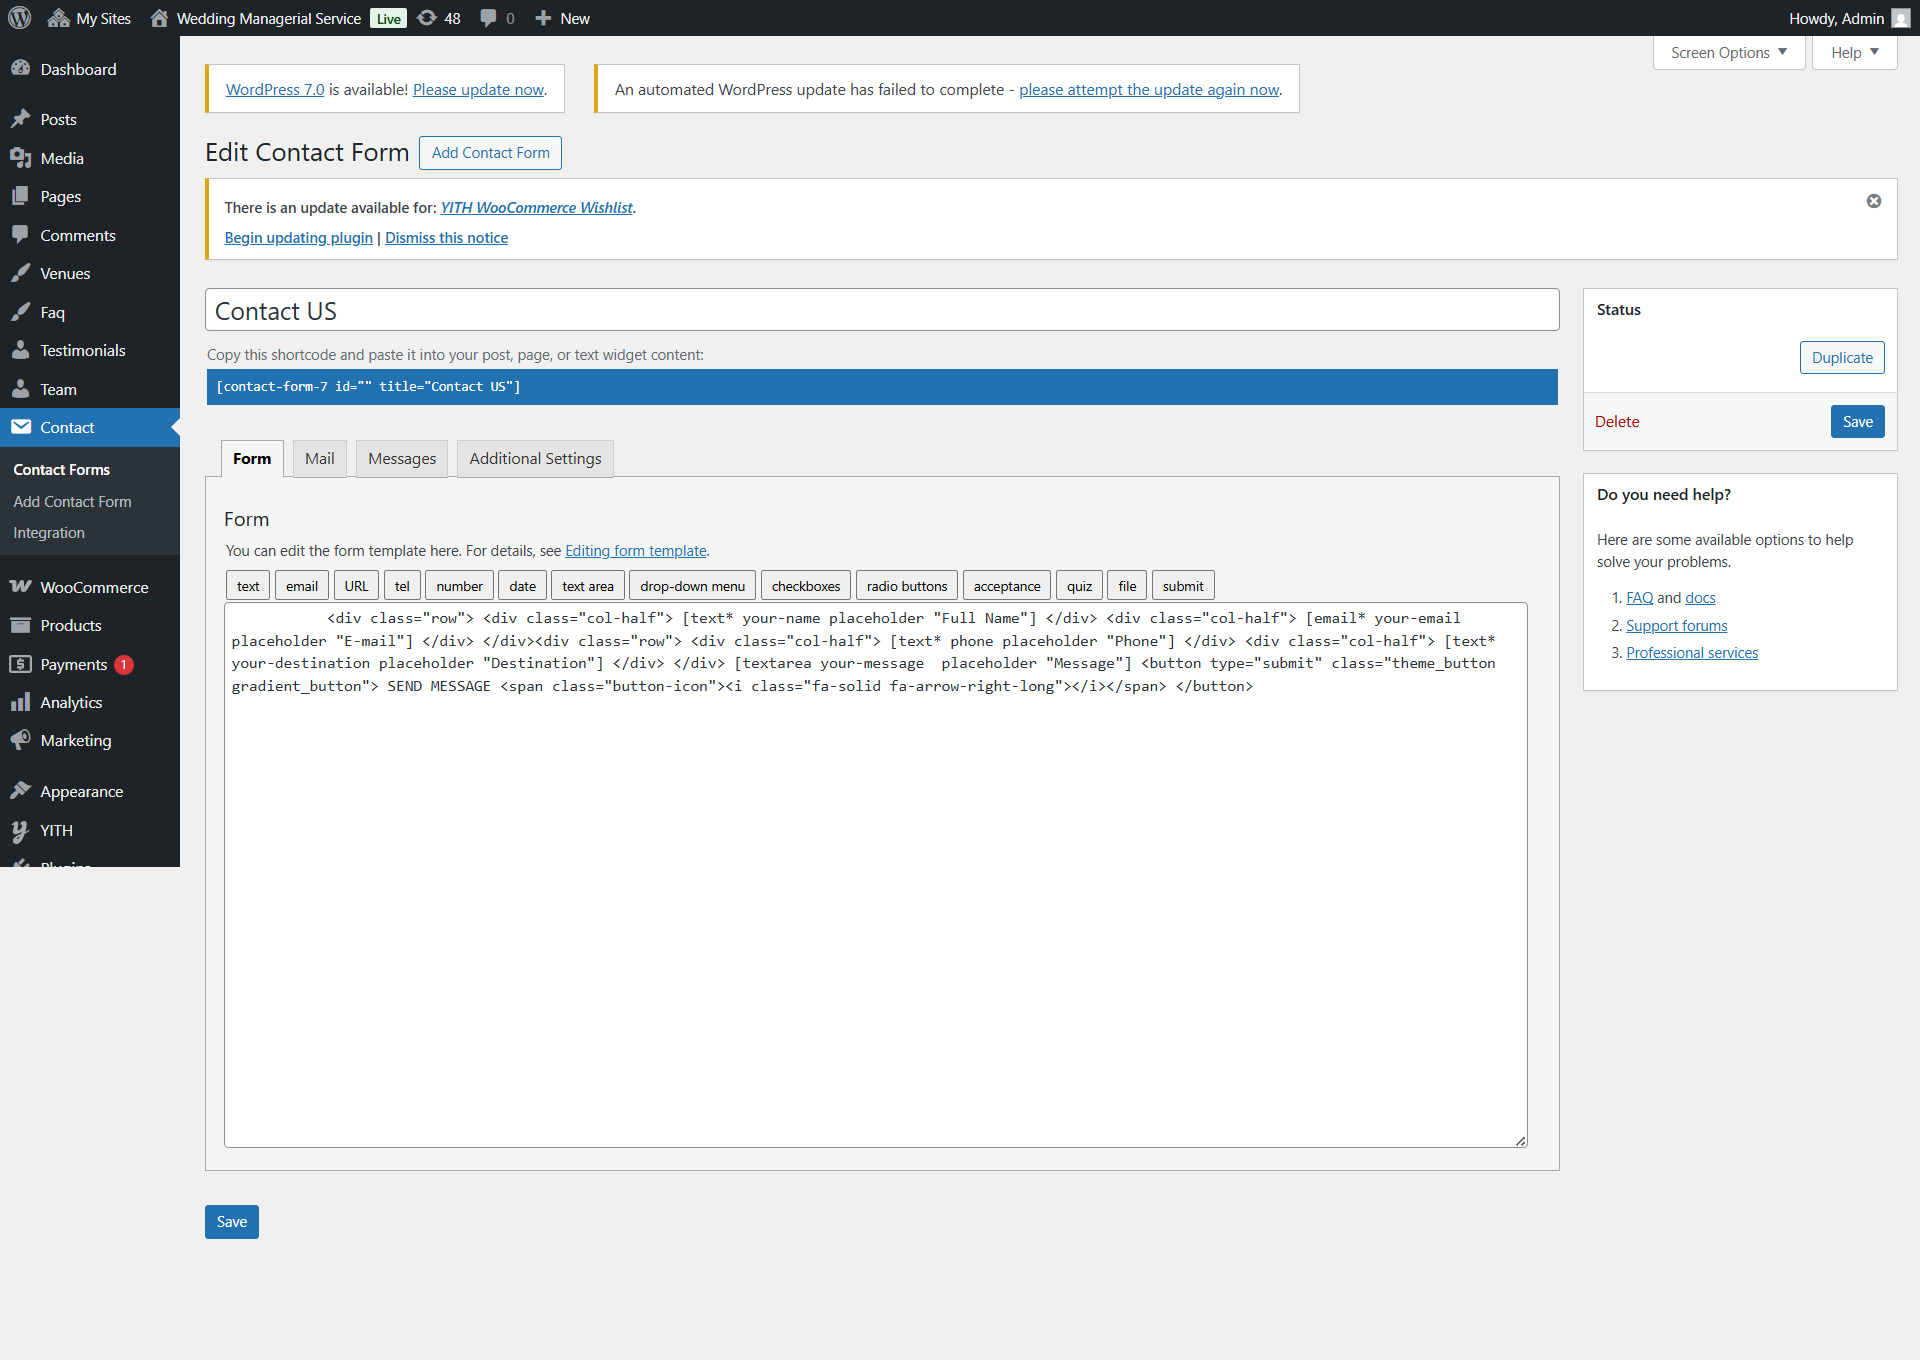Expand the Screen Options dropdown
This screenshot has height=1360, width=1920.
(x=1728, y=52)
